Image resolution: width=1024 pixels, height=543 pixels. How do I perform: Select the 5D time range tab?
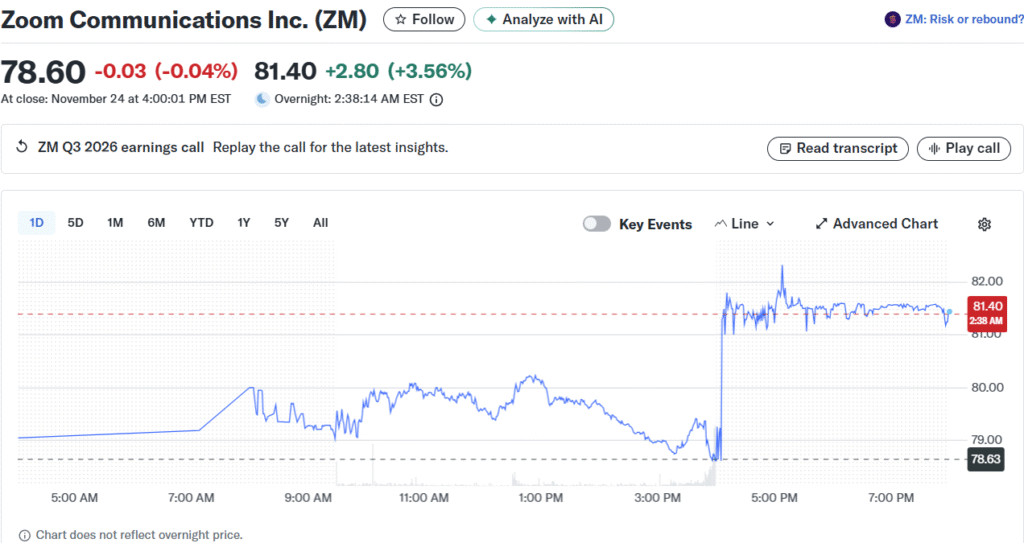coord(76,223)
